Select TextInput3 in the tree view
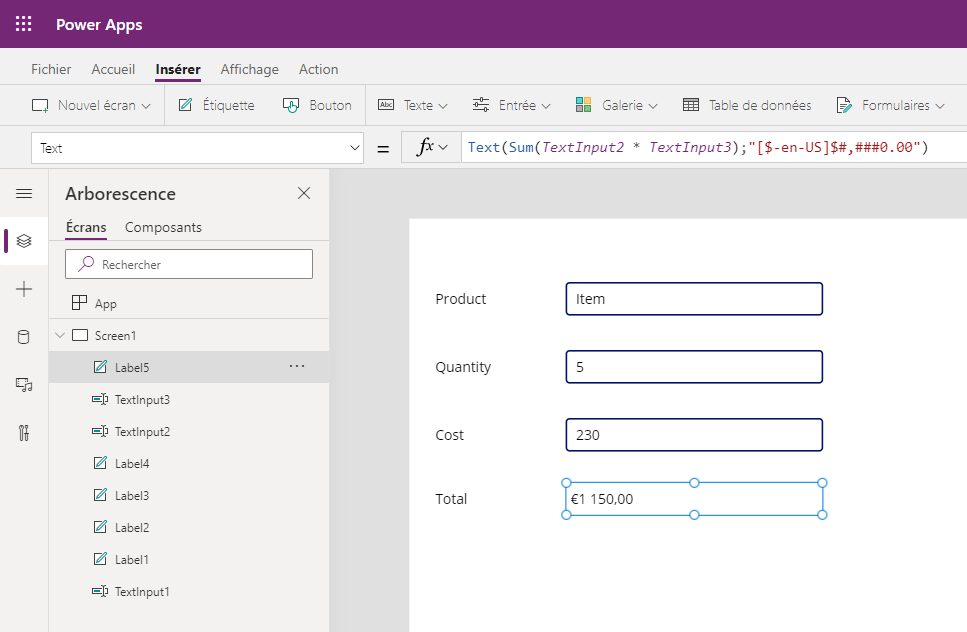Image resolution: width=967 pixels, height=632 pixels. tap(142, 400)
